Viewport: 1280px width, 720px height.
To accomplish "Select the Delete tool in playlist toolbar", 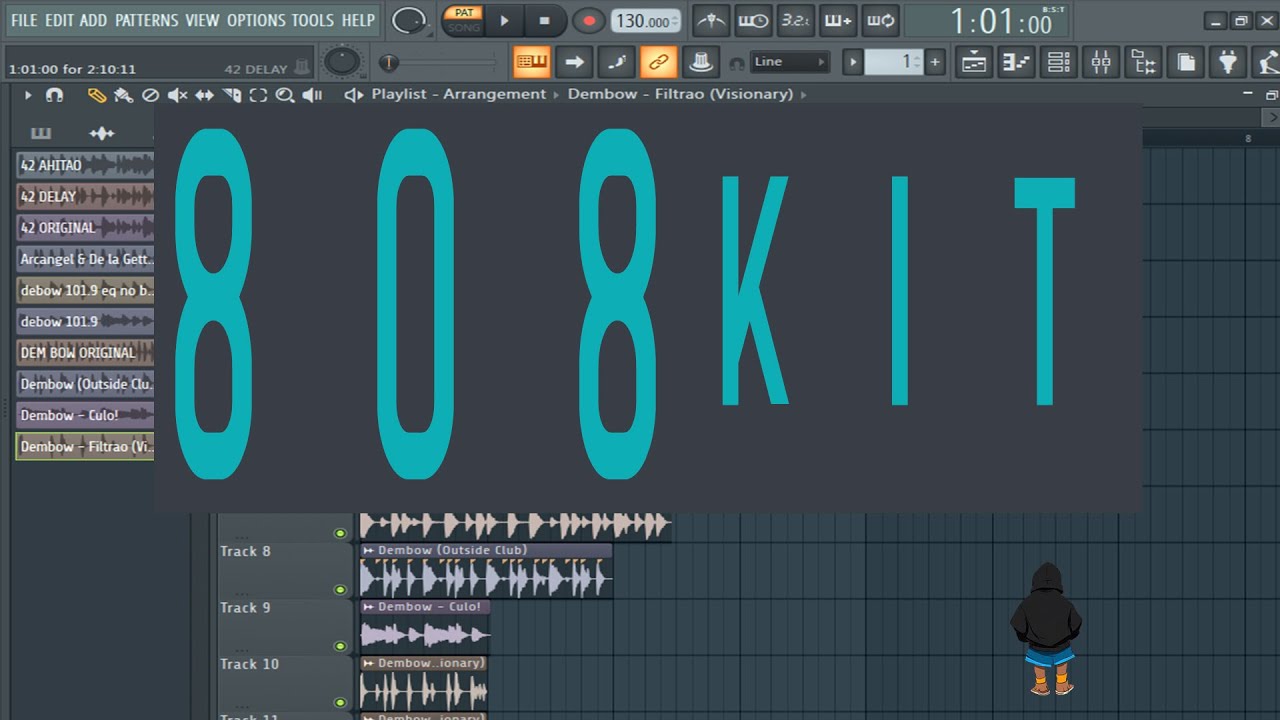I will (150, 95).
